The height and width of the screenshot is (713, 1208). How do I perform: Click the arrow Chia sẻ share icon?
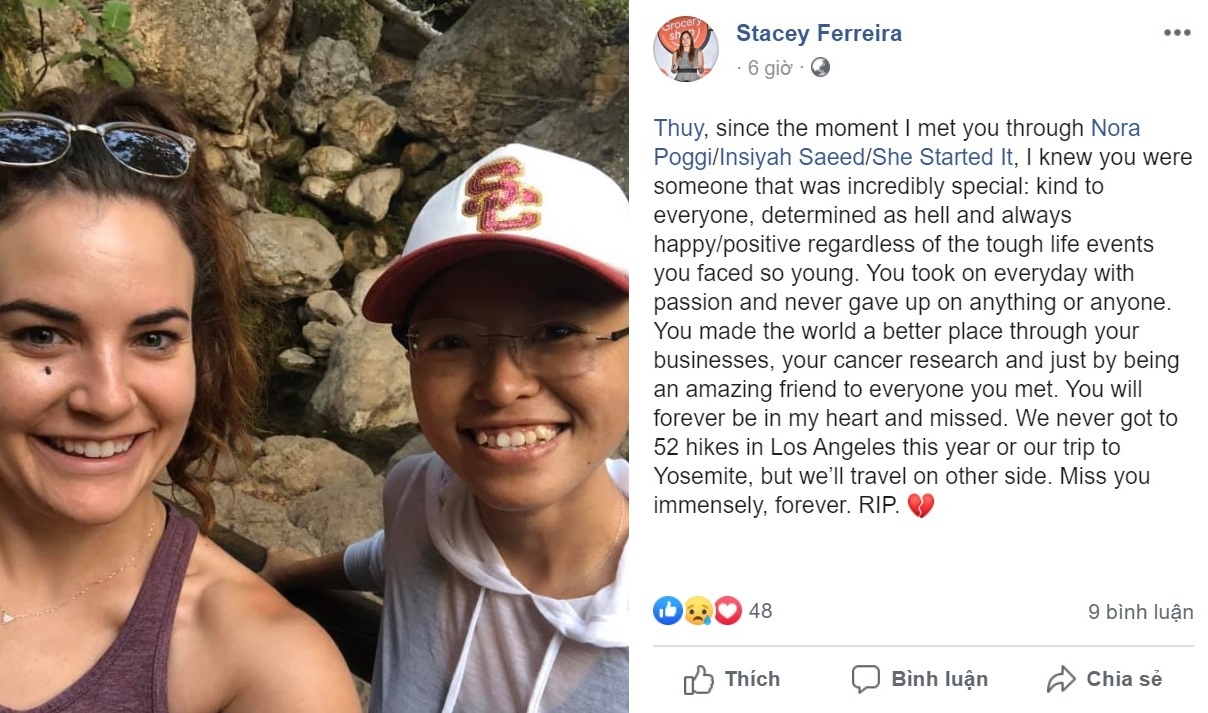[x=1060, y=680]
